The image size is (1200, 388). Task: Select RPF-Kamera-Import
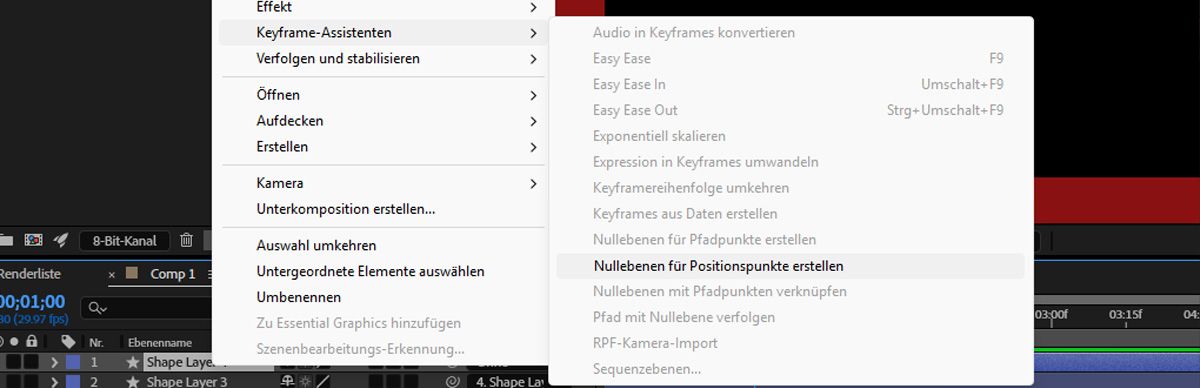790,345
